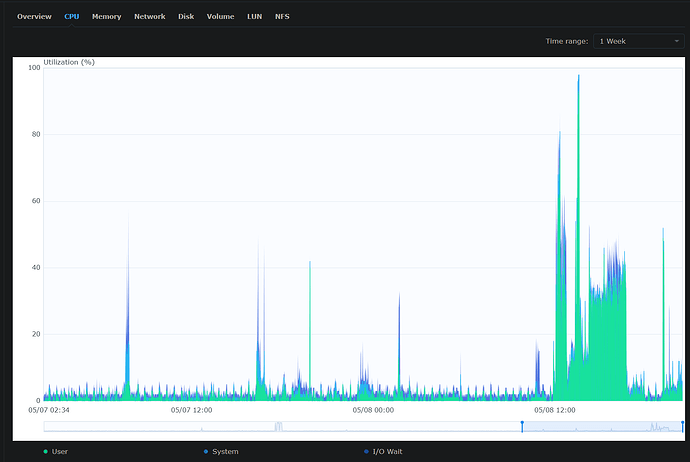Click the 05/07 12:00 axis label
The width and height of the screenshot is (690, 462).
click(191, 410)
